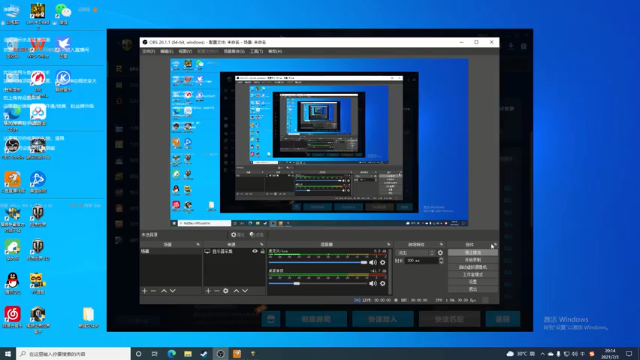Enable Studio Mode from Controls panel

coord(473,275)
